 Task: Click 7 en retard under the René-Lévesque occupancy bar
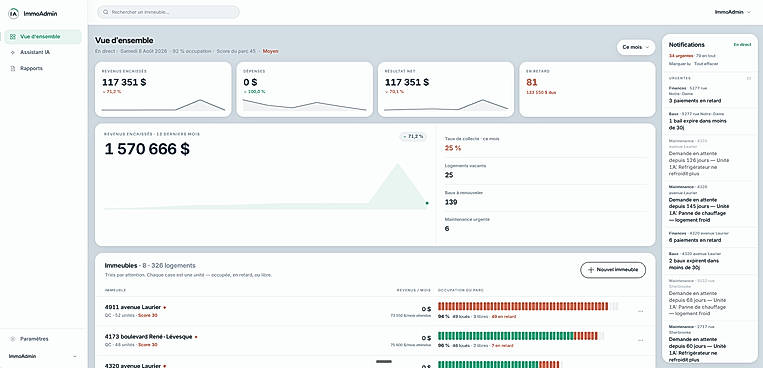(502, 346)
